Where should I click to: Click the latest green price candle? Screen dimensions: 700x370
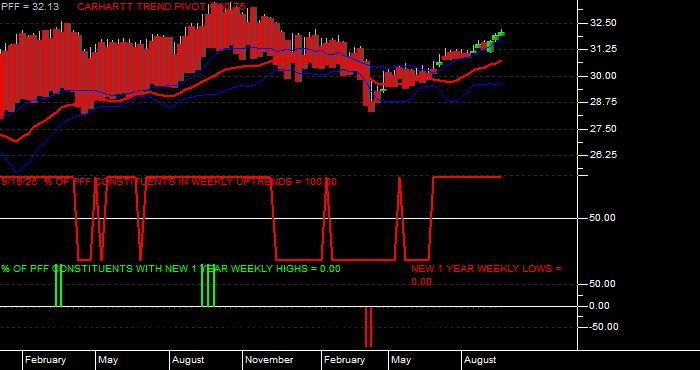[x=501, y=34]
